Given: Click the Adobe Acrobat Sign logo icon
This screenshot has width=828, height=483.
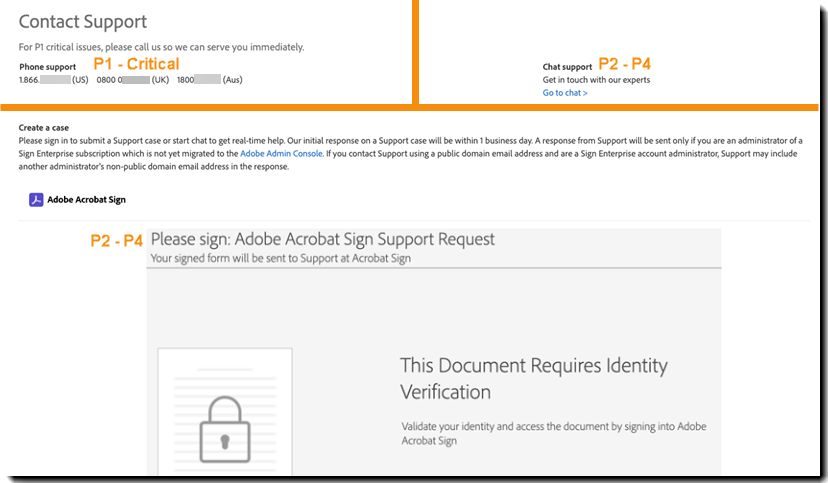Looking at the screenshot, I should coord(36,200).
